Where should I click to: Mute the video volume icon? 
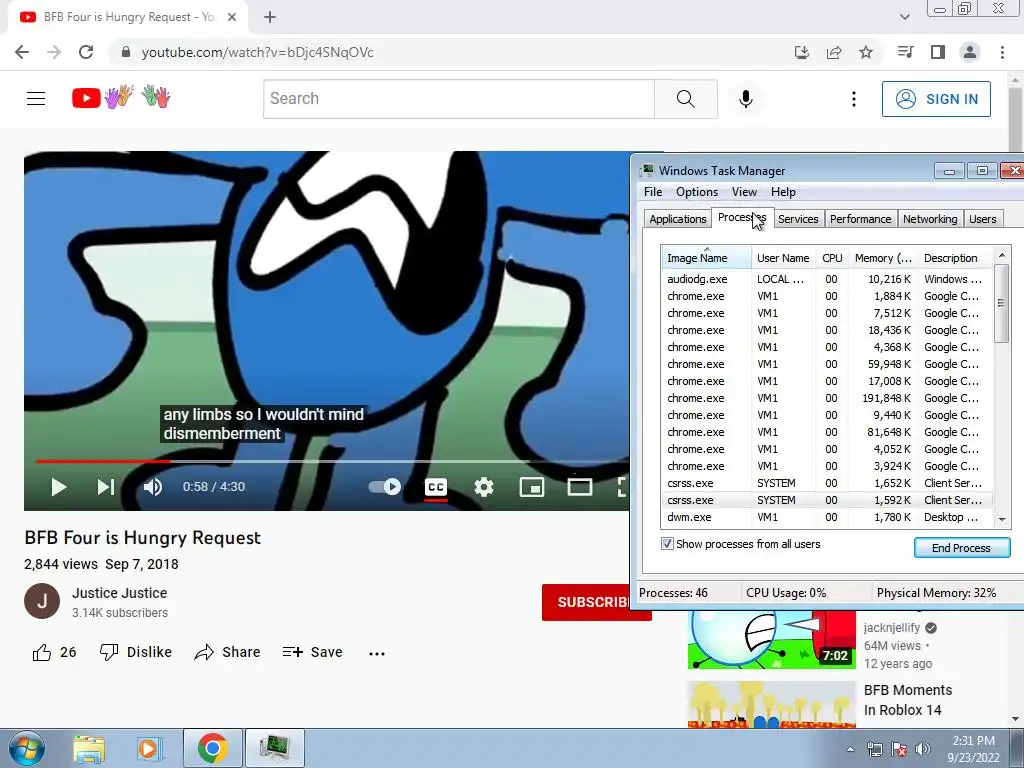[x=153, y=487]
